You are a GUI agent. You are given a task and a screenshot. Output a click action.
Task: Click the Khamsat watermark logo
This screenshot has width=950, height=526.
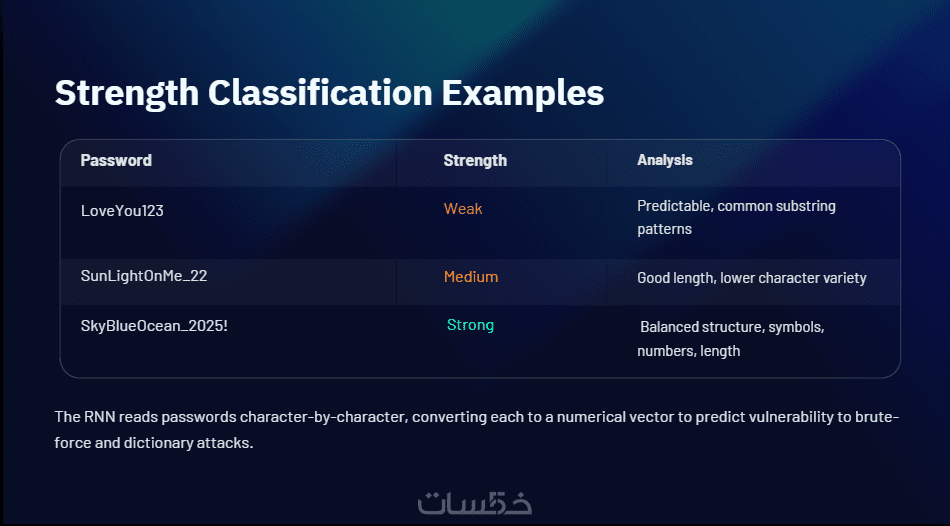pos(474,503)
